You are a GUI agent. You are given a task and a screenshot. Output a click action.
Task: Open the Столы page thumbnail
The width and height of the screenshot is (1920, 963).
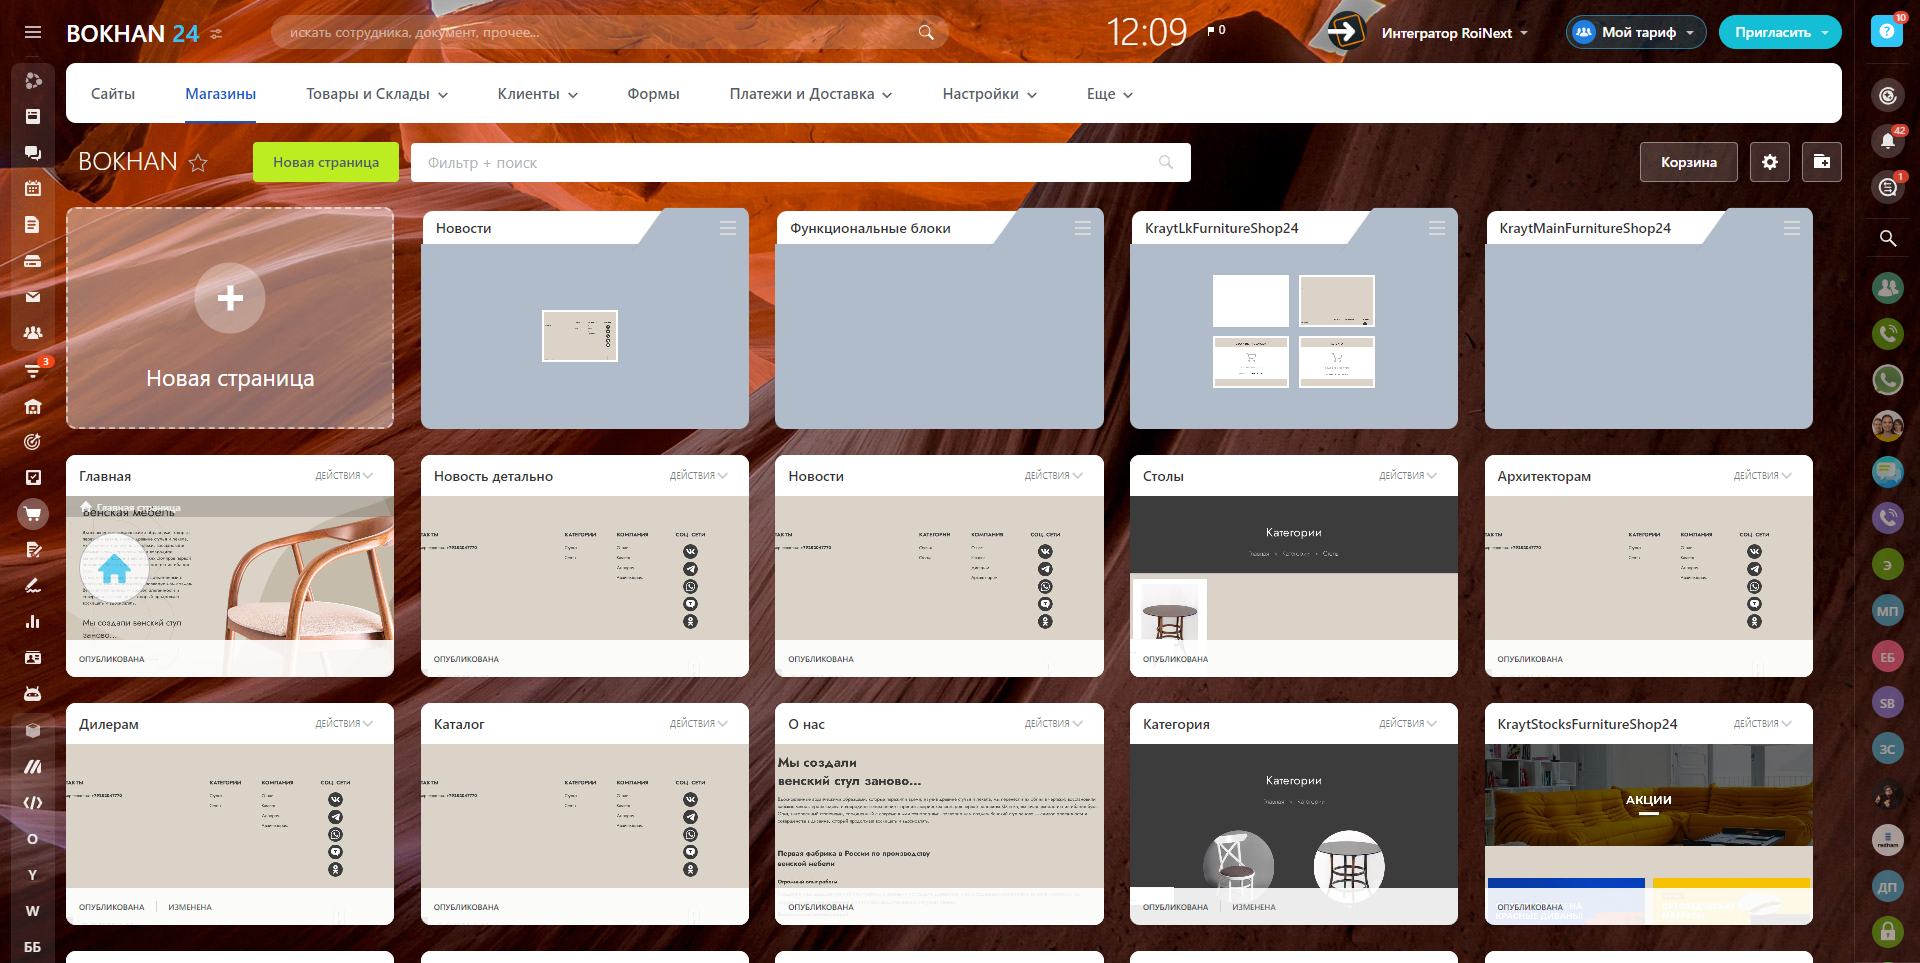click(x=1293, y=568)
